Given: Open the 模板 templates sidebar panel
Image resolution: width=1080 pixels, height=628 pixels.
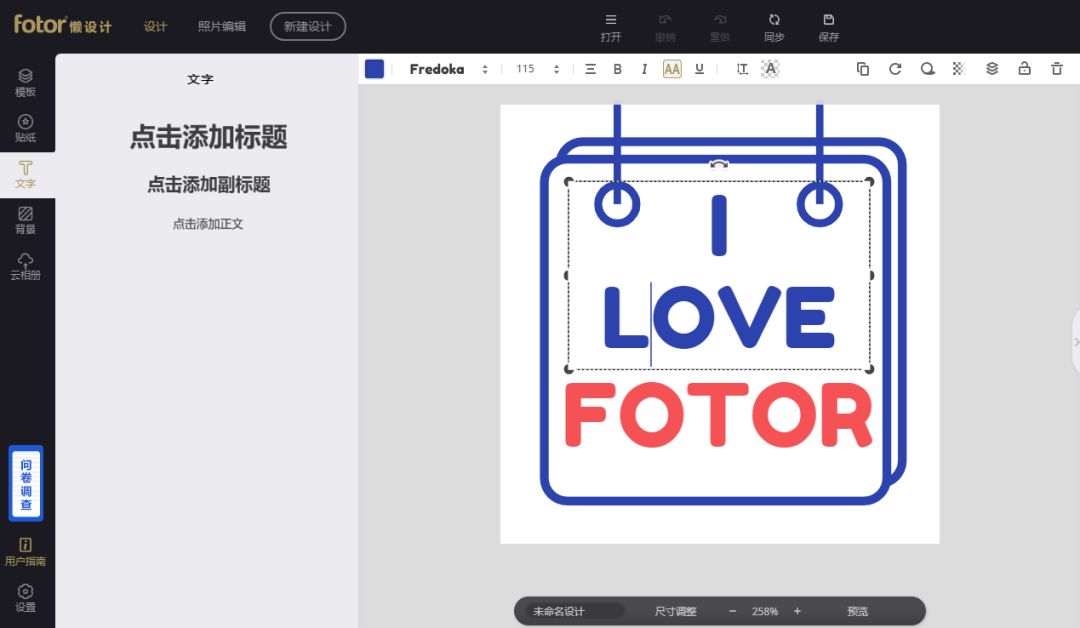Looking at the screenshot, I should click(25, 83).
